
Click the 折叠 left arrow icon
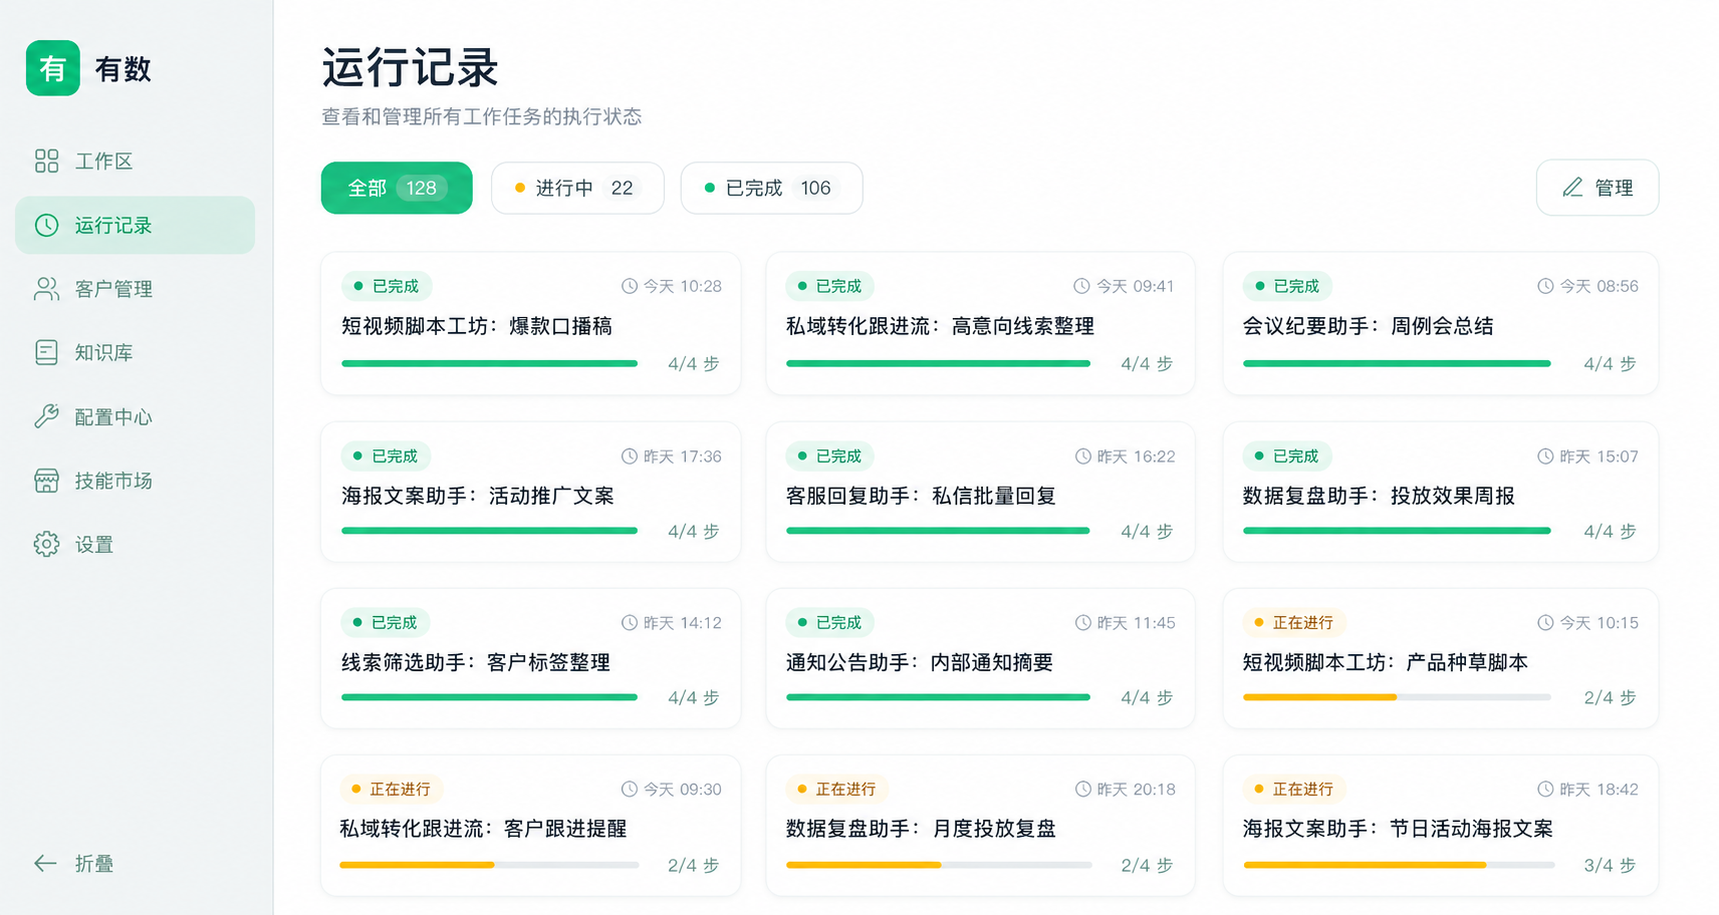tap(45, 863)
